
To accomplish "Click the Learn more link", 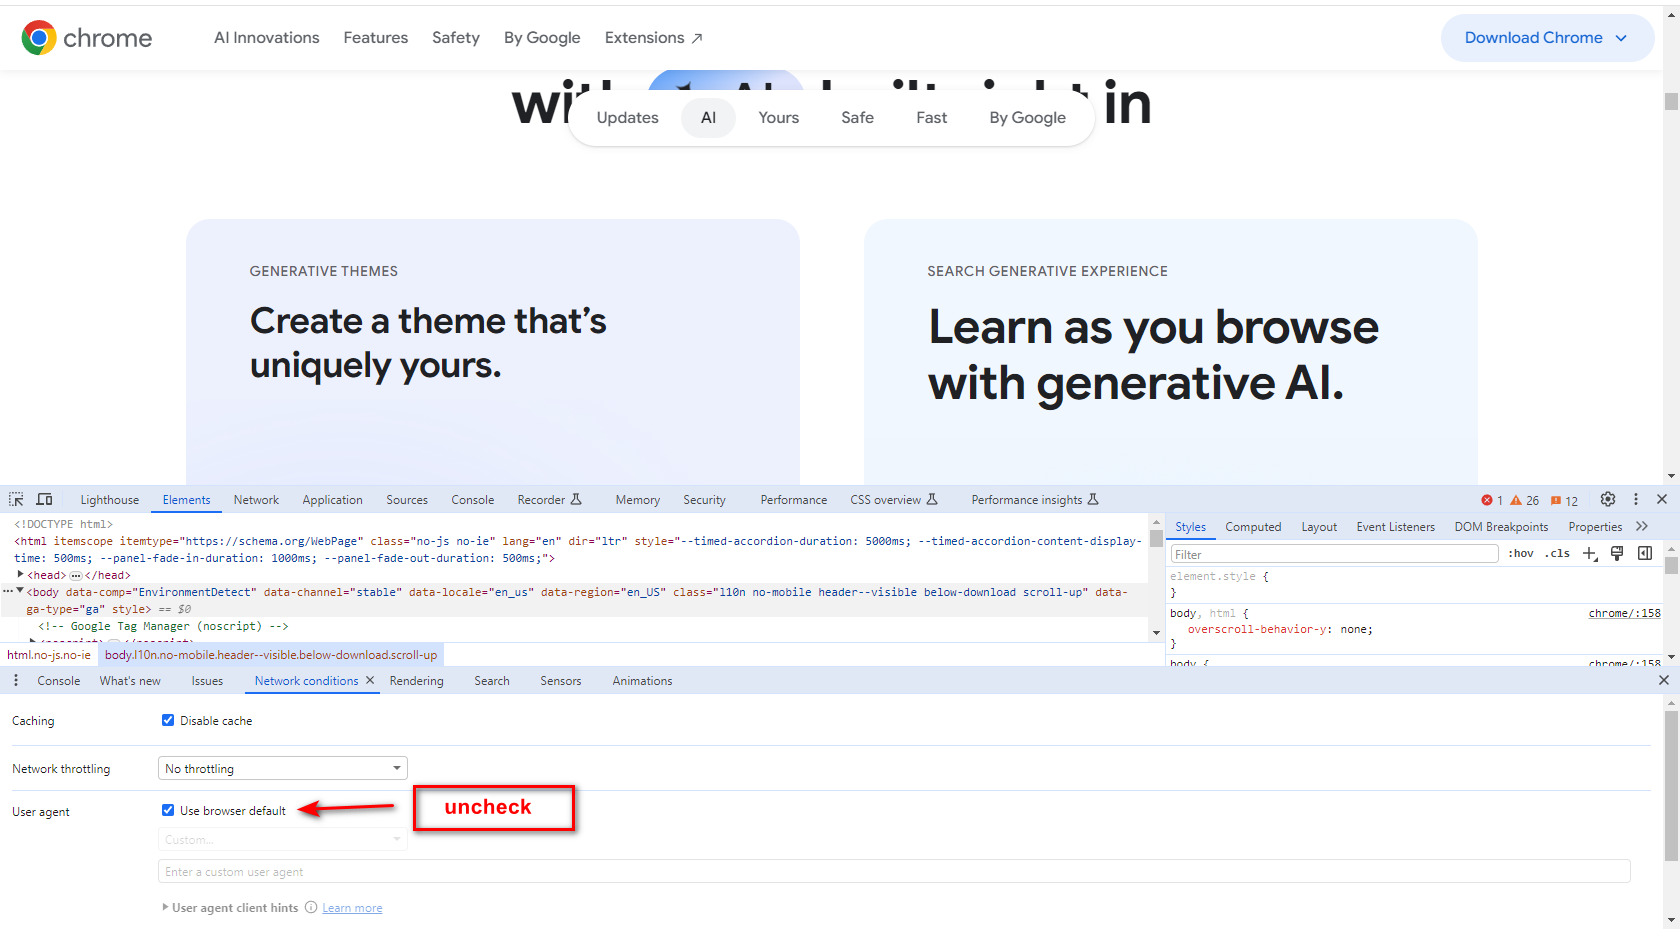I will pyautogui.click(x=351, y=907).
